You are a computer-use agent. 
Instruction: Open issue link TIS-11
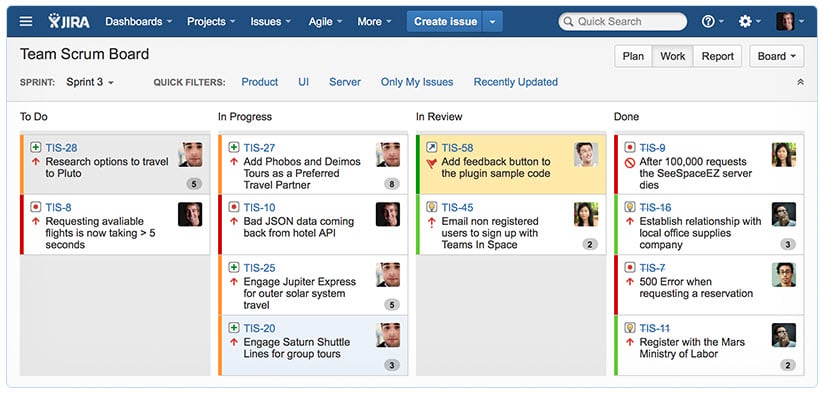(x=654, y=329)
